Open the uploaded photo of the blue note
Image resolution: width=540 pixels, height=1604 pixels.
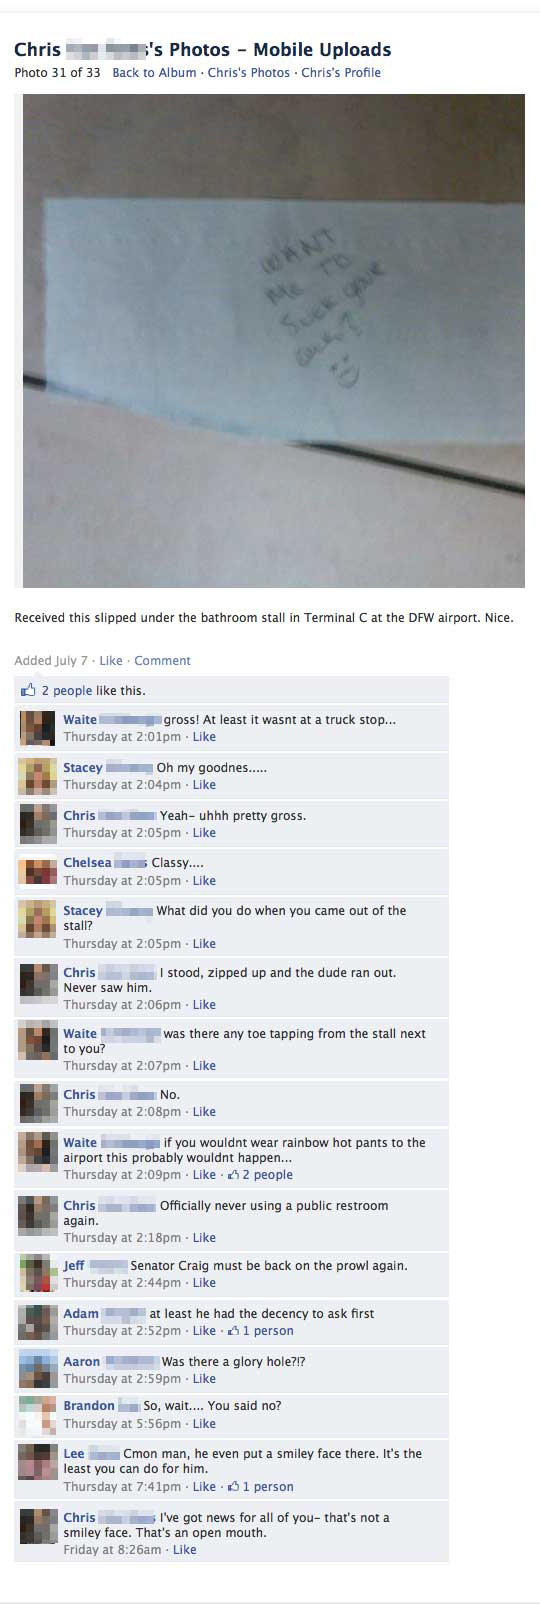[x=274, y=341]
